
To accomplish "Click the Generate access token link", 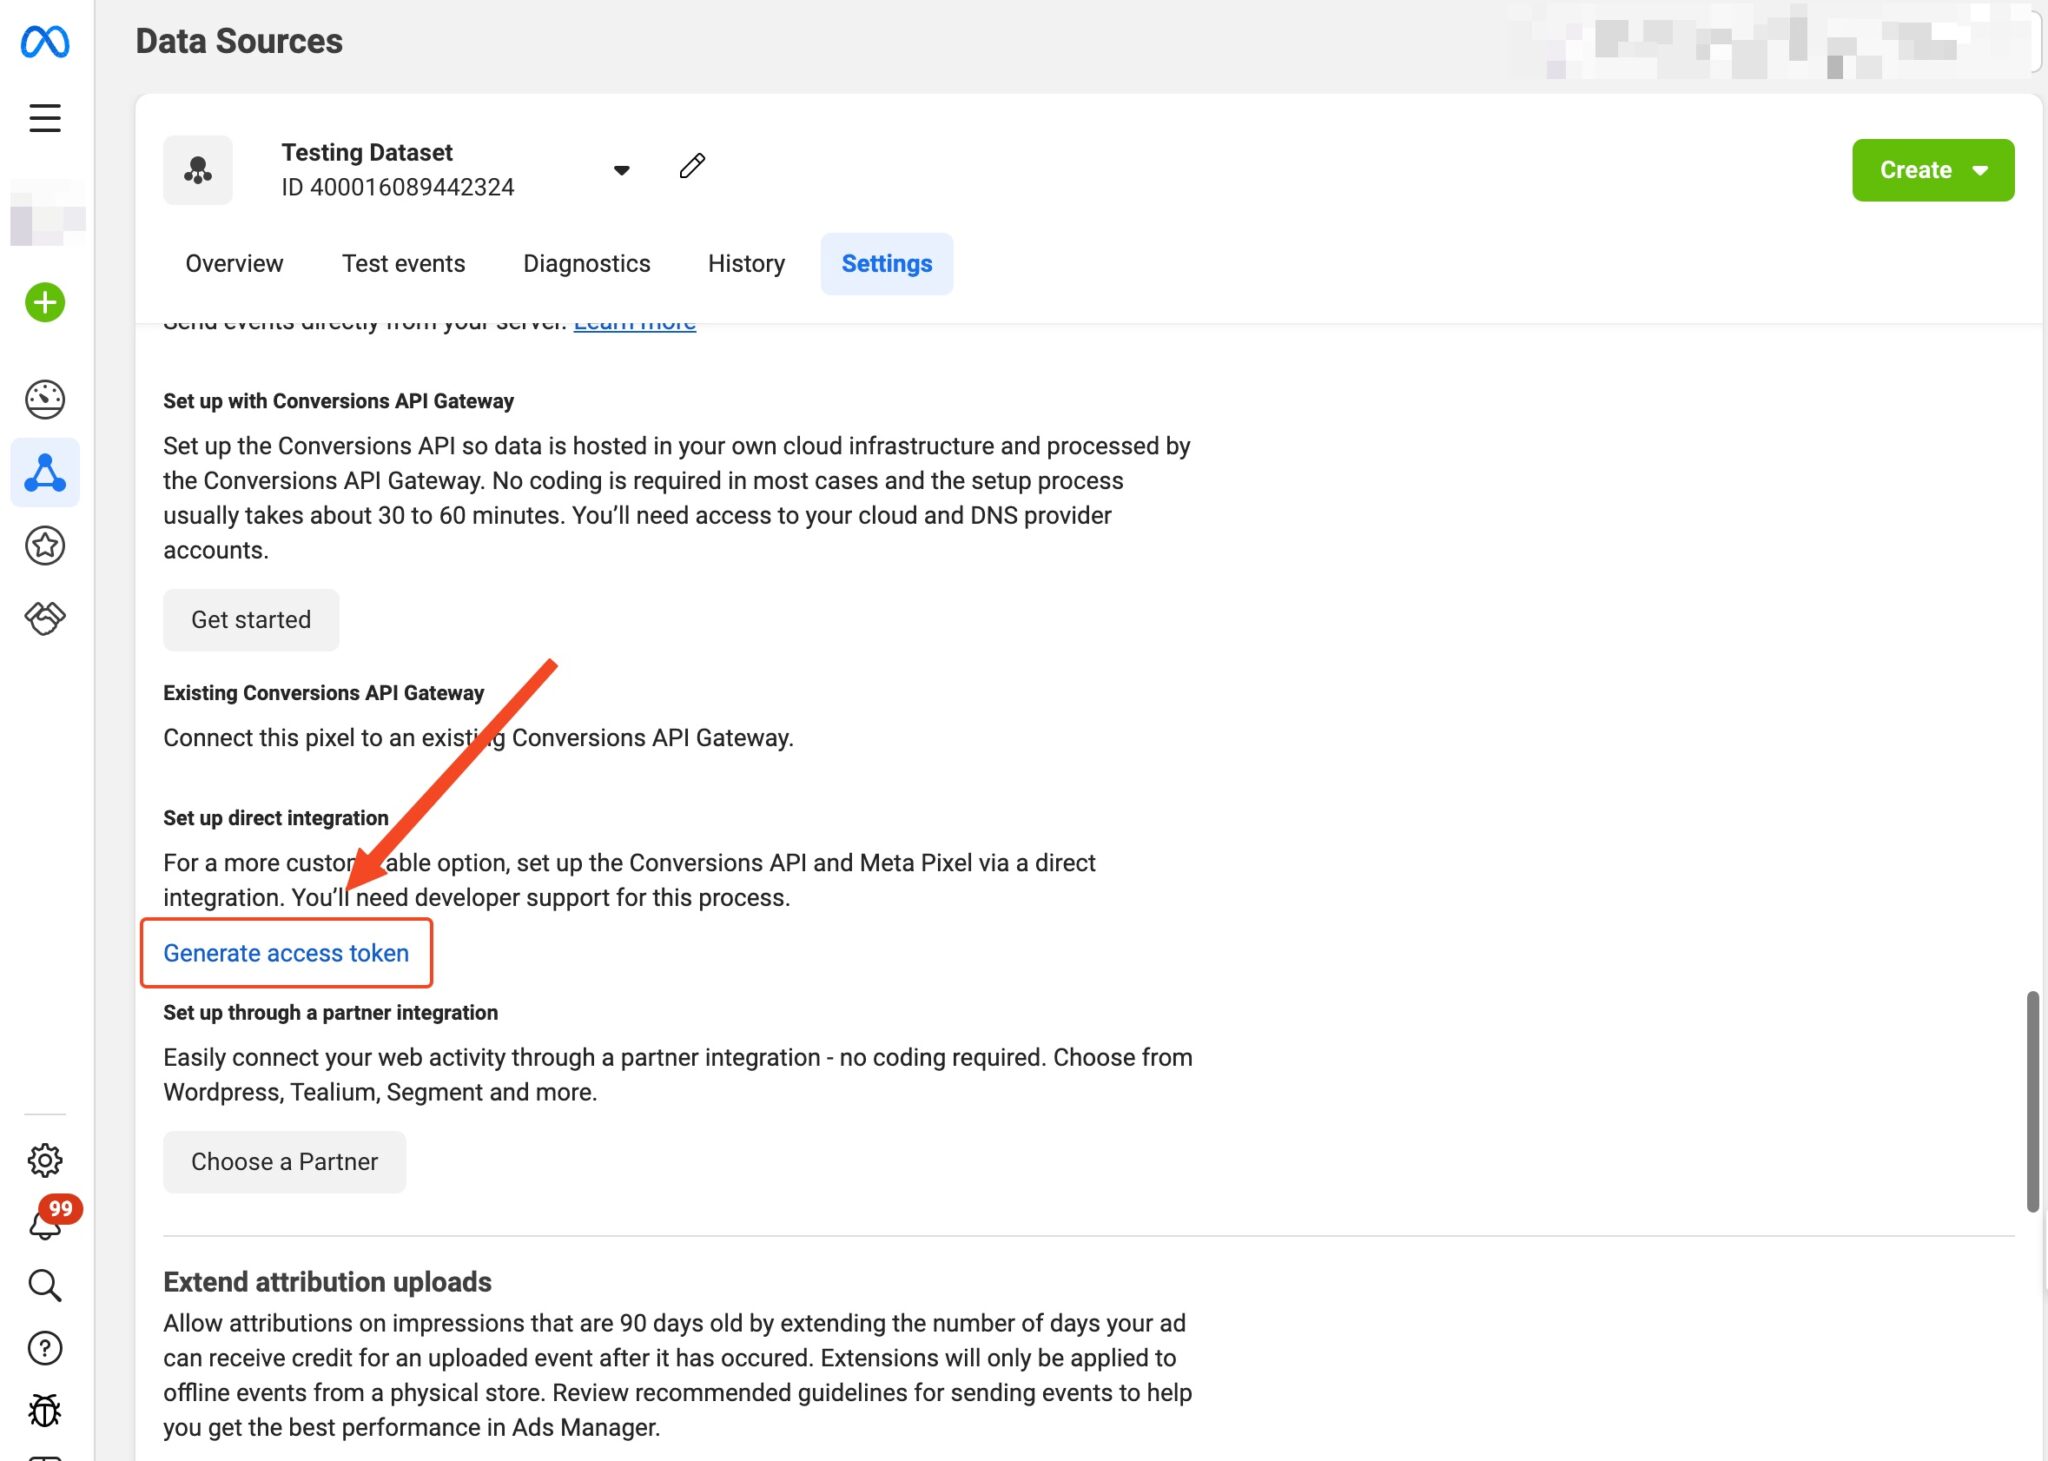I will coord(286,952).
